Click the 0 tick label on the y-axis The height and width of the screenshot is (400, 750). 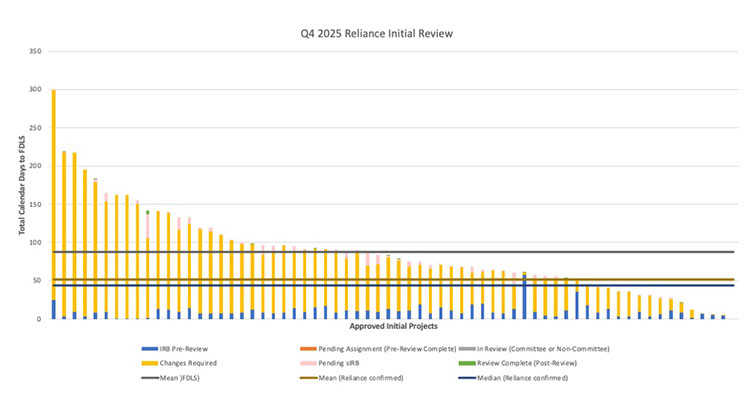pyautogui.click(x=40, y=319)
